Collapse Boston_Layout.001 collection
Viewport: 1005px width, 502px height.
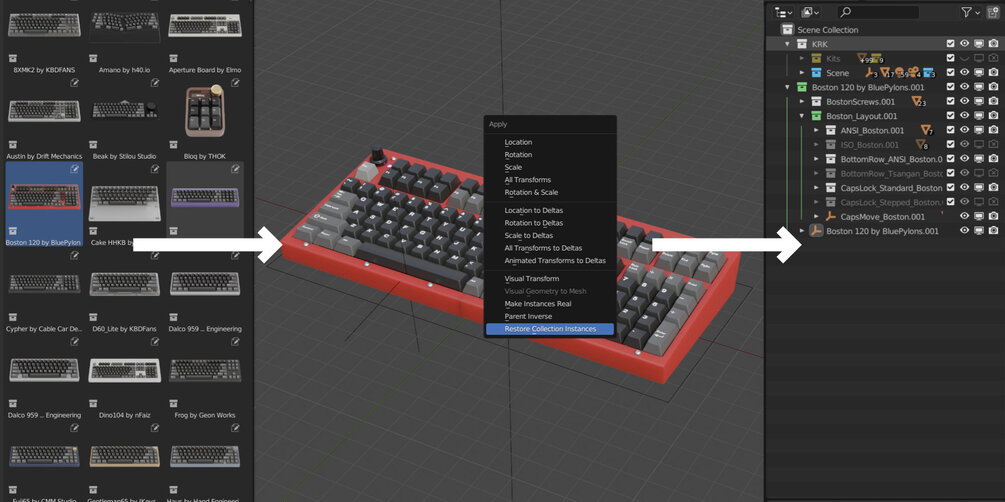802,116
